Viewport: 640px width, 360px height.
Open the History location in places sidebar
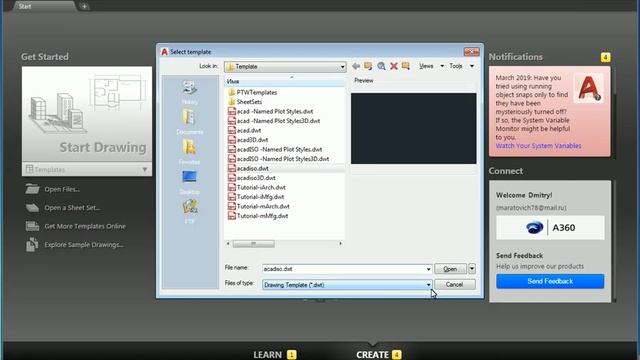click(189, 93)
